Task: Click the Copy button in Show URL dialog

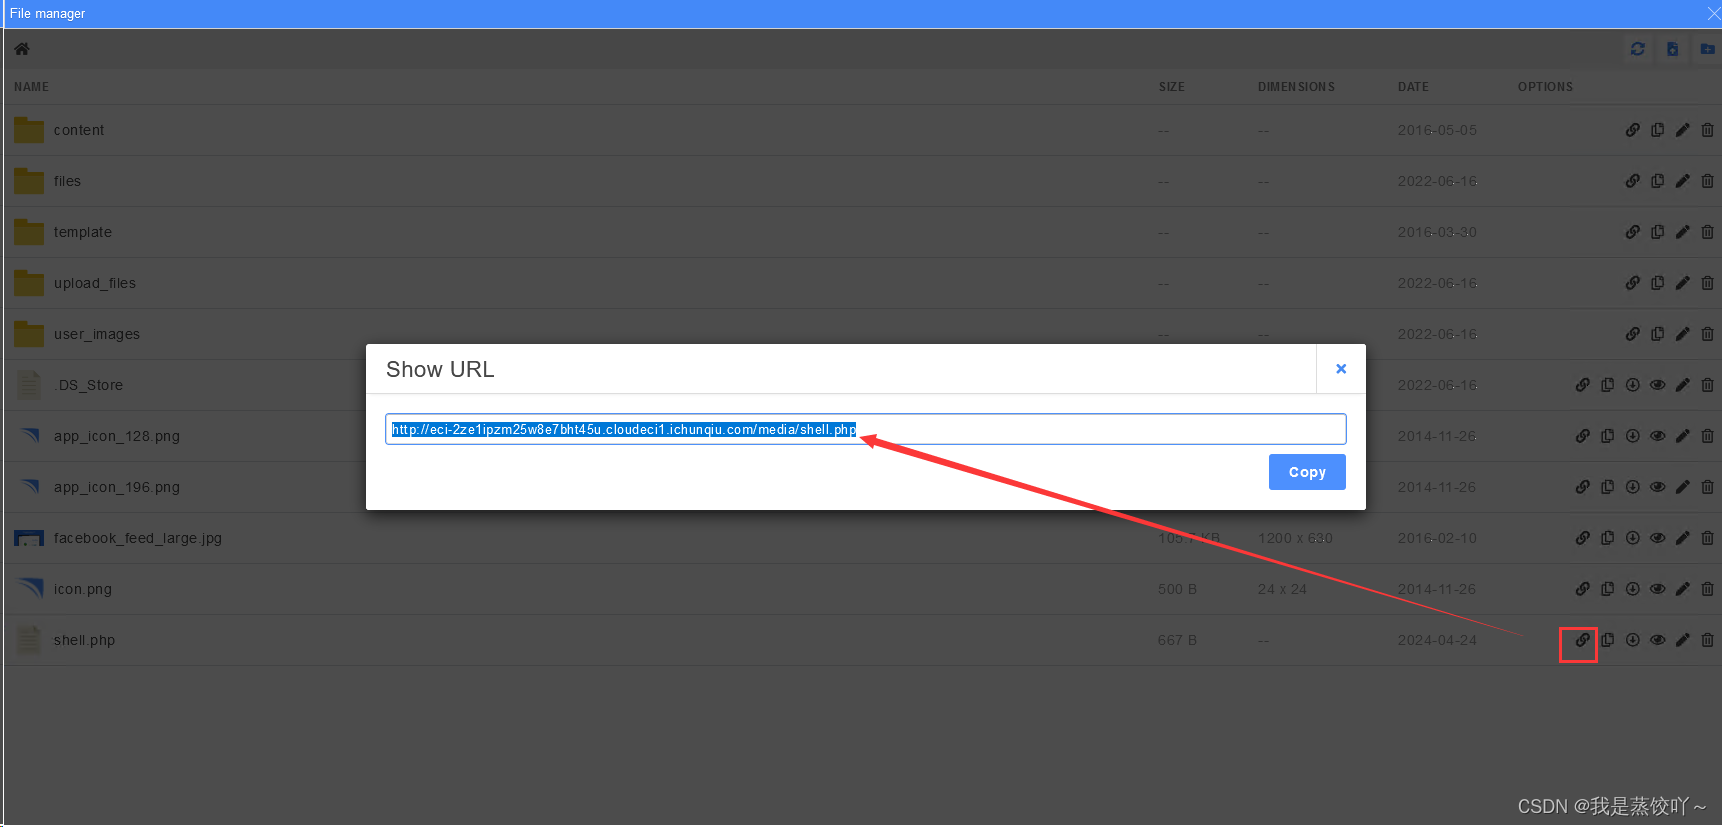Action: click(x=1307, y=472)
